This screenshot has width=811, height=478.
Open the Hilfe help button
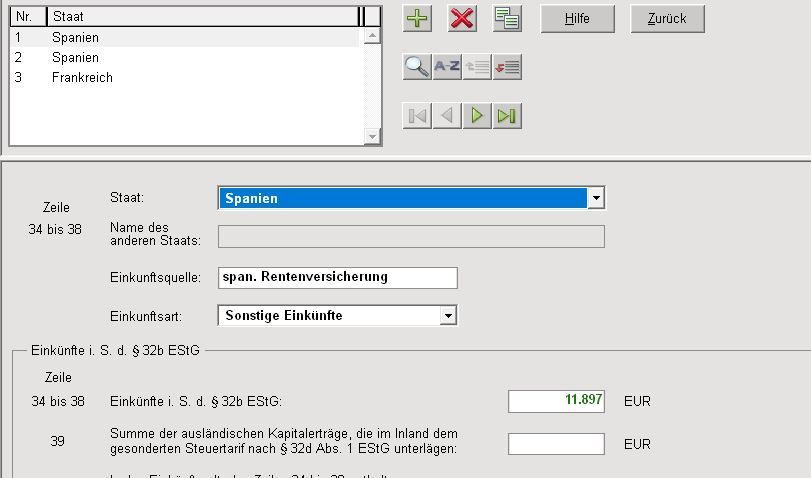pyautogui.click(x=578, y=19)
